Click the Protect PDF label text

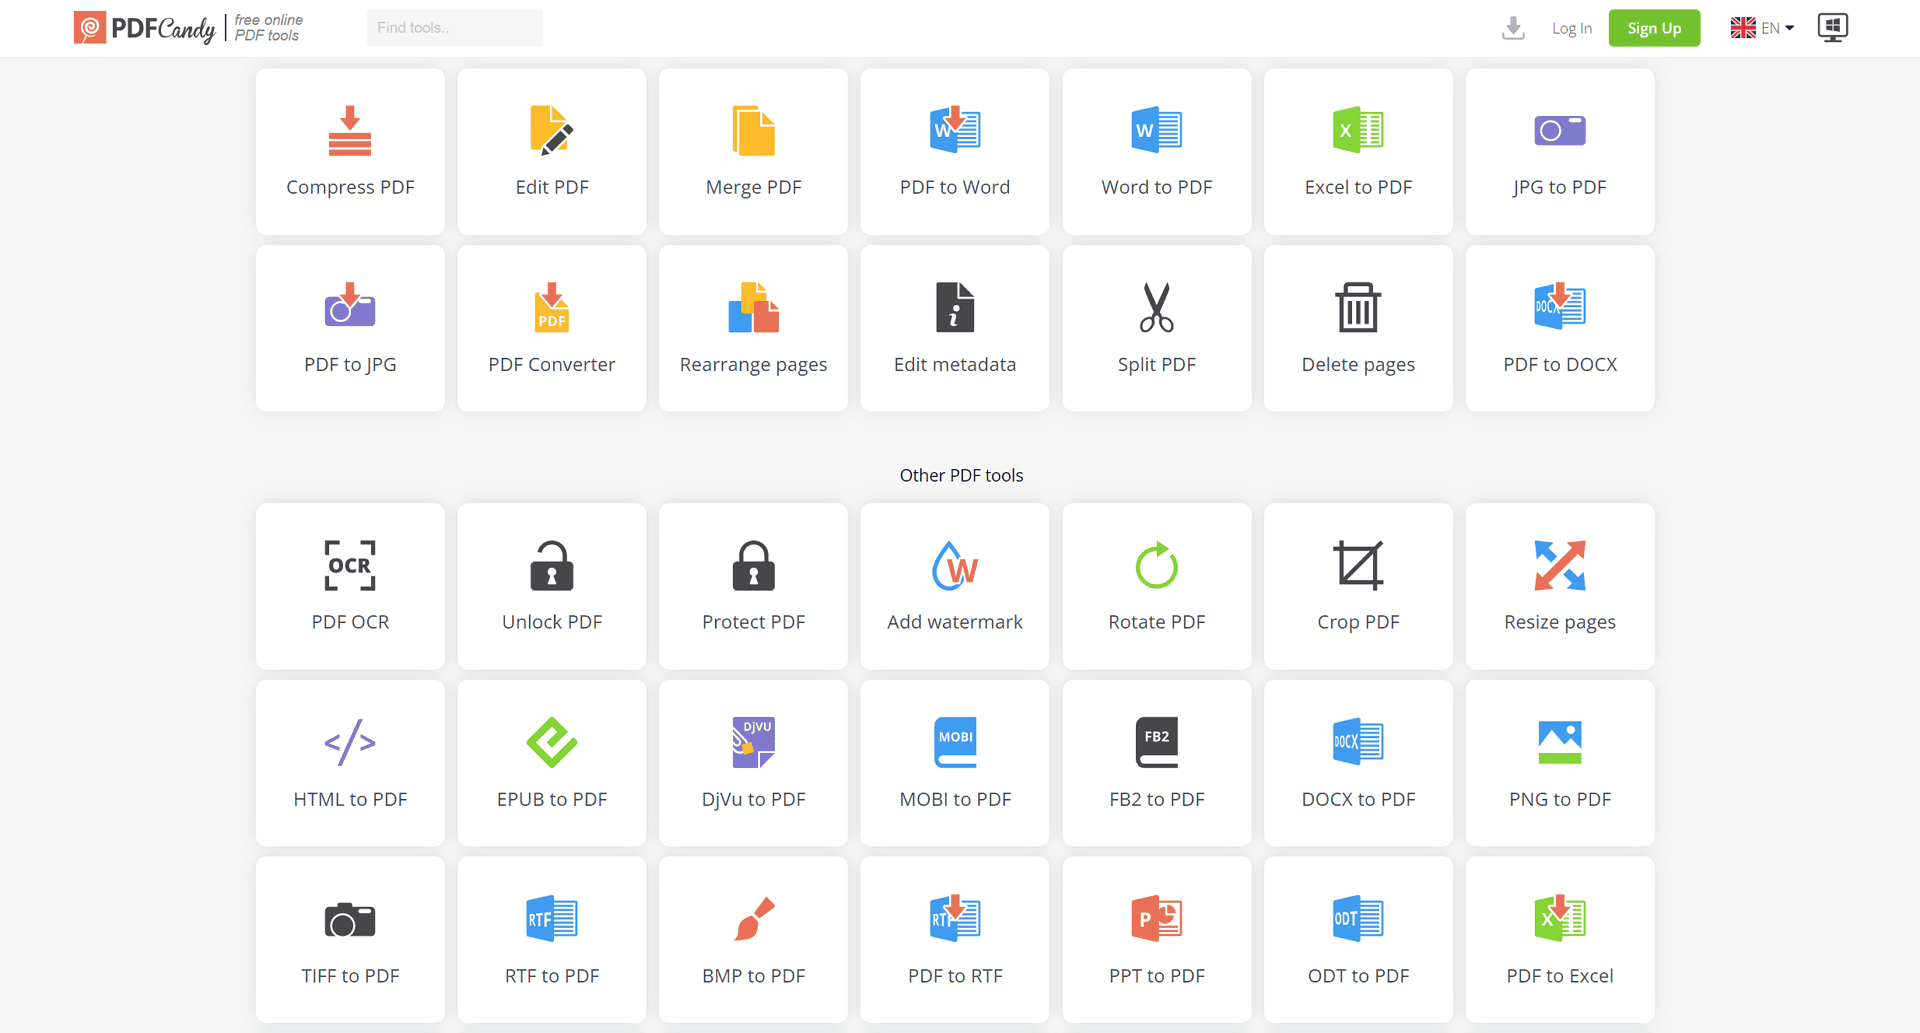tap(753, 622)
